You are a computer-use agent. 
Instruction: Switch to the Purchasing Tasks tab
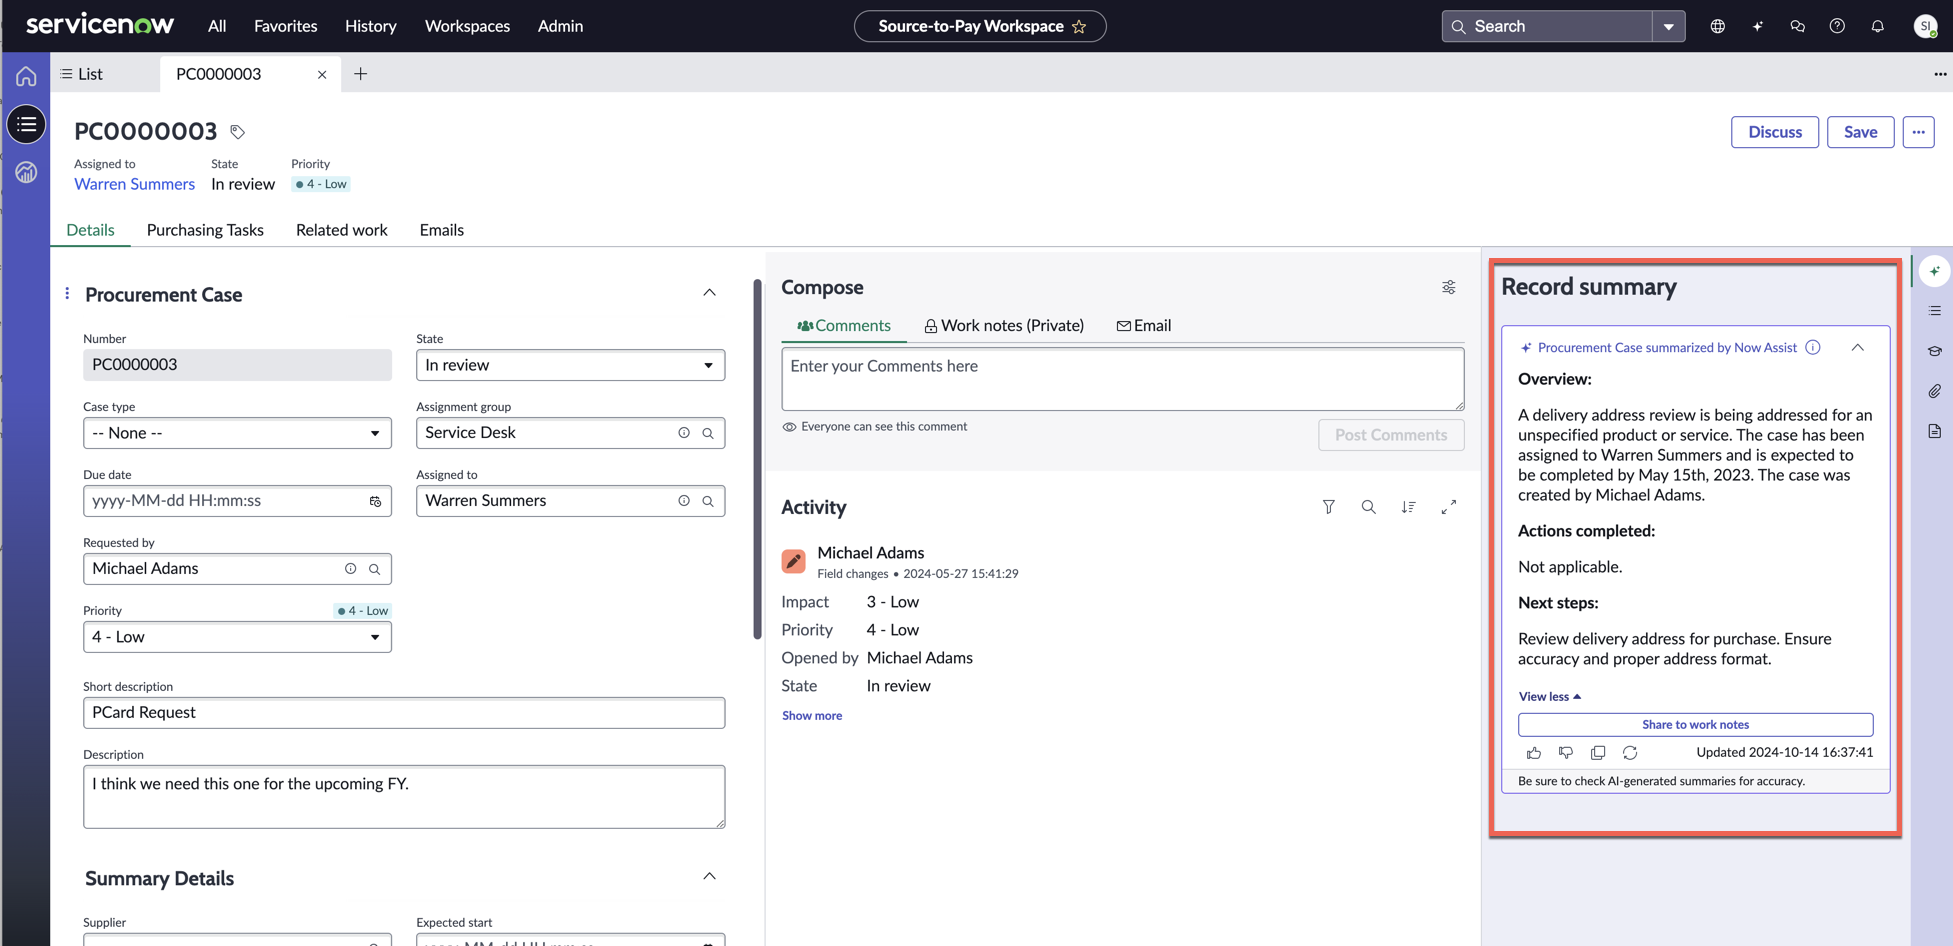(205, 230)
